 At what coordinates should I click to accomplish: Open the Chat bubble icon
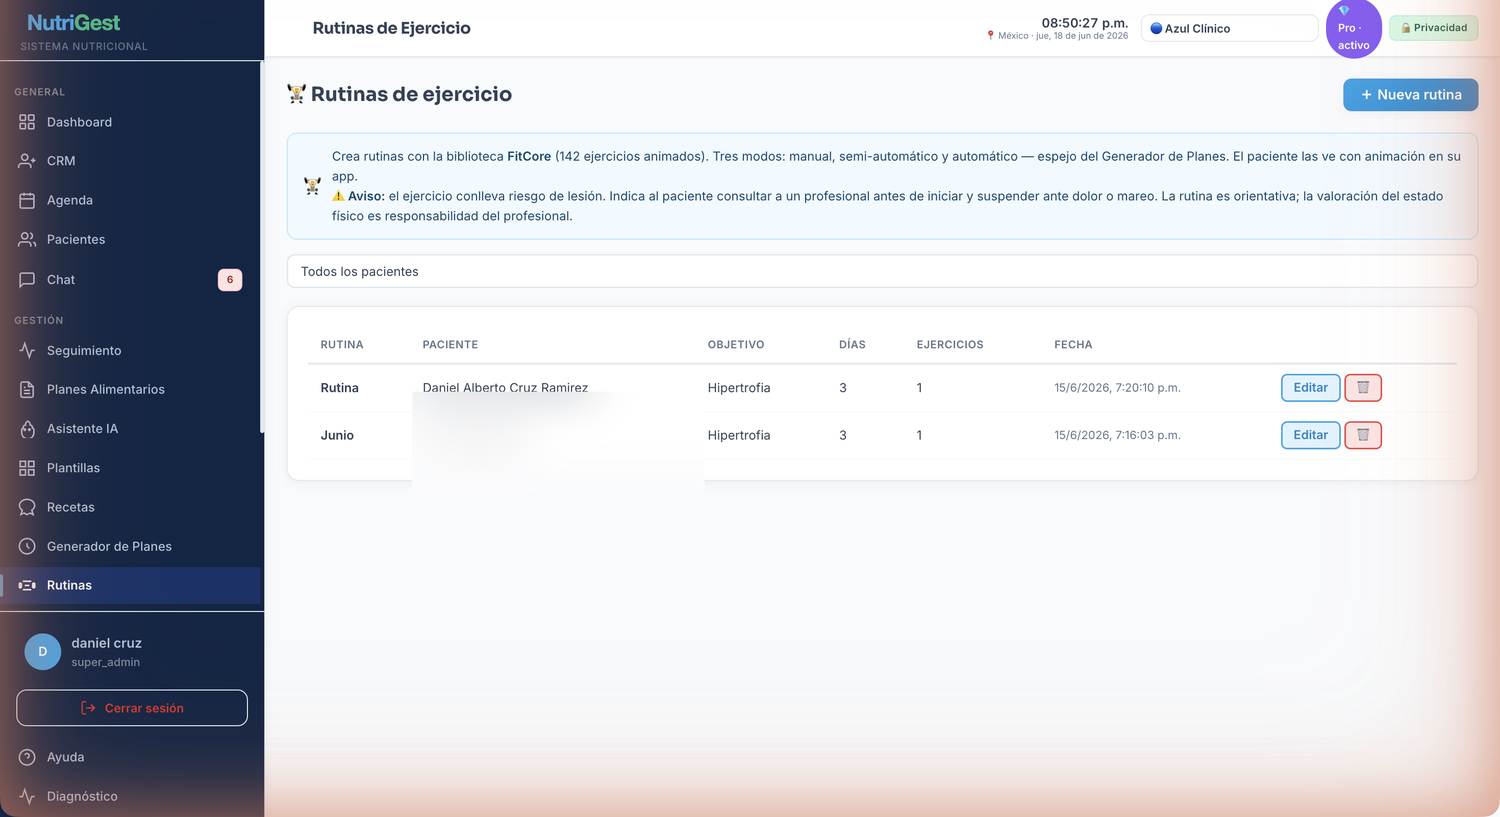(x=27, y=280)
